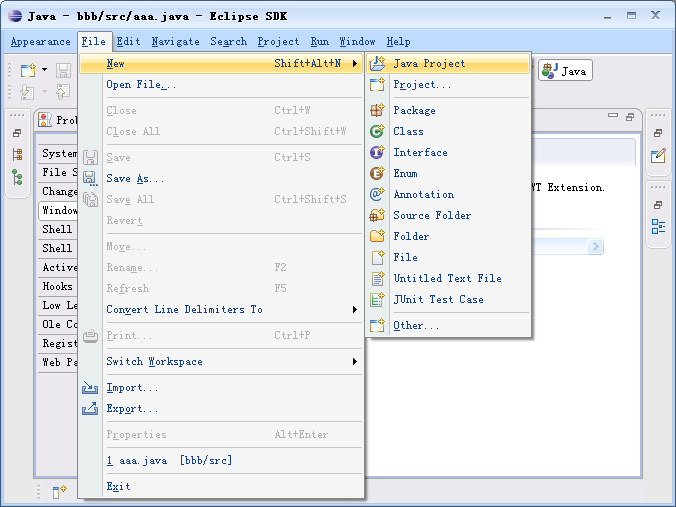Minimize the editor area panel
Viewport: 676px width, 507px height.
(613, 116)
